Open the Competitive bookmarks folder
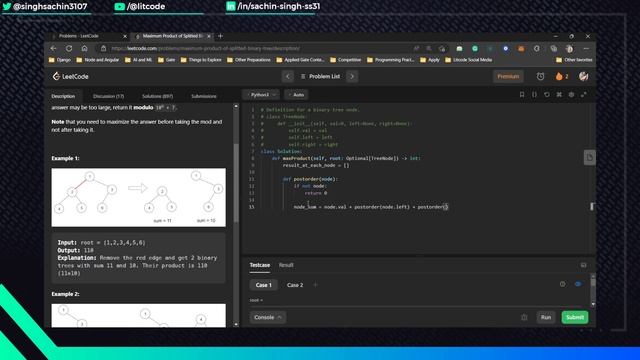The image size is (640, 360). point(345,60)
